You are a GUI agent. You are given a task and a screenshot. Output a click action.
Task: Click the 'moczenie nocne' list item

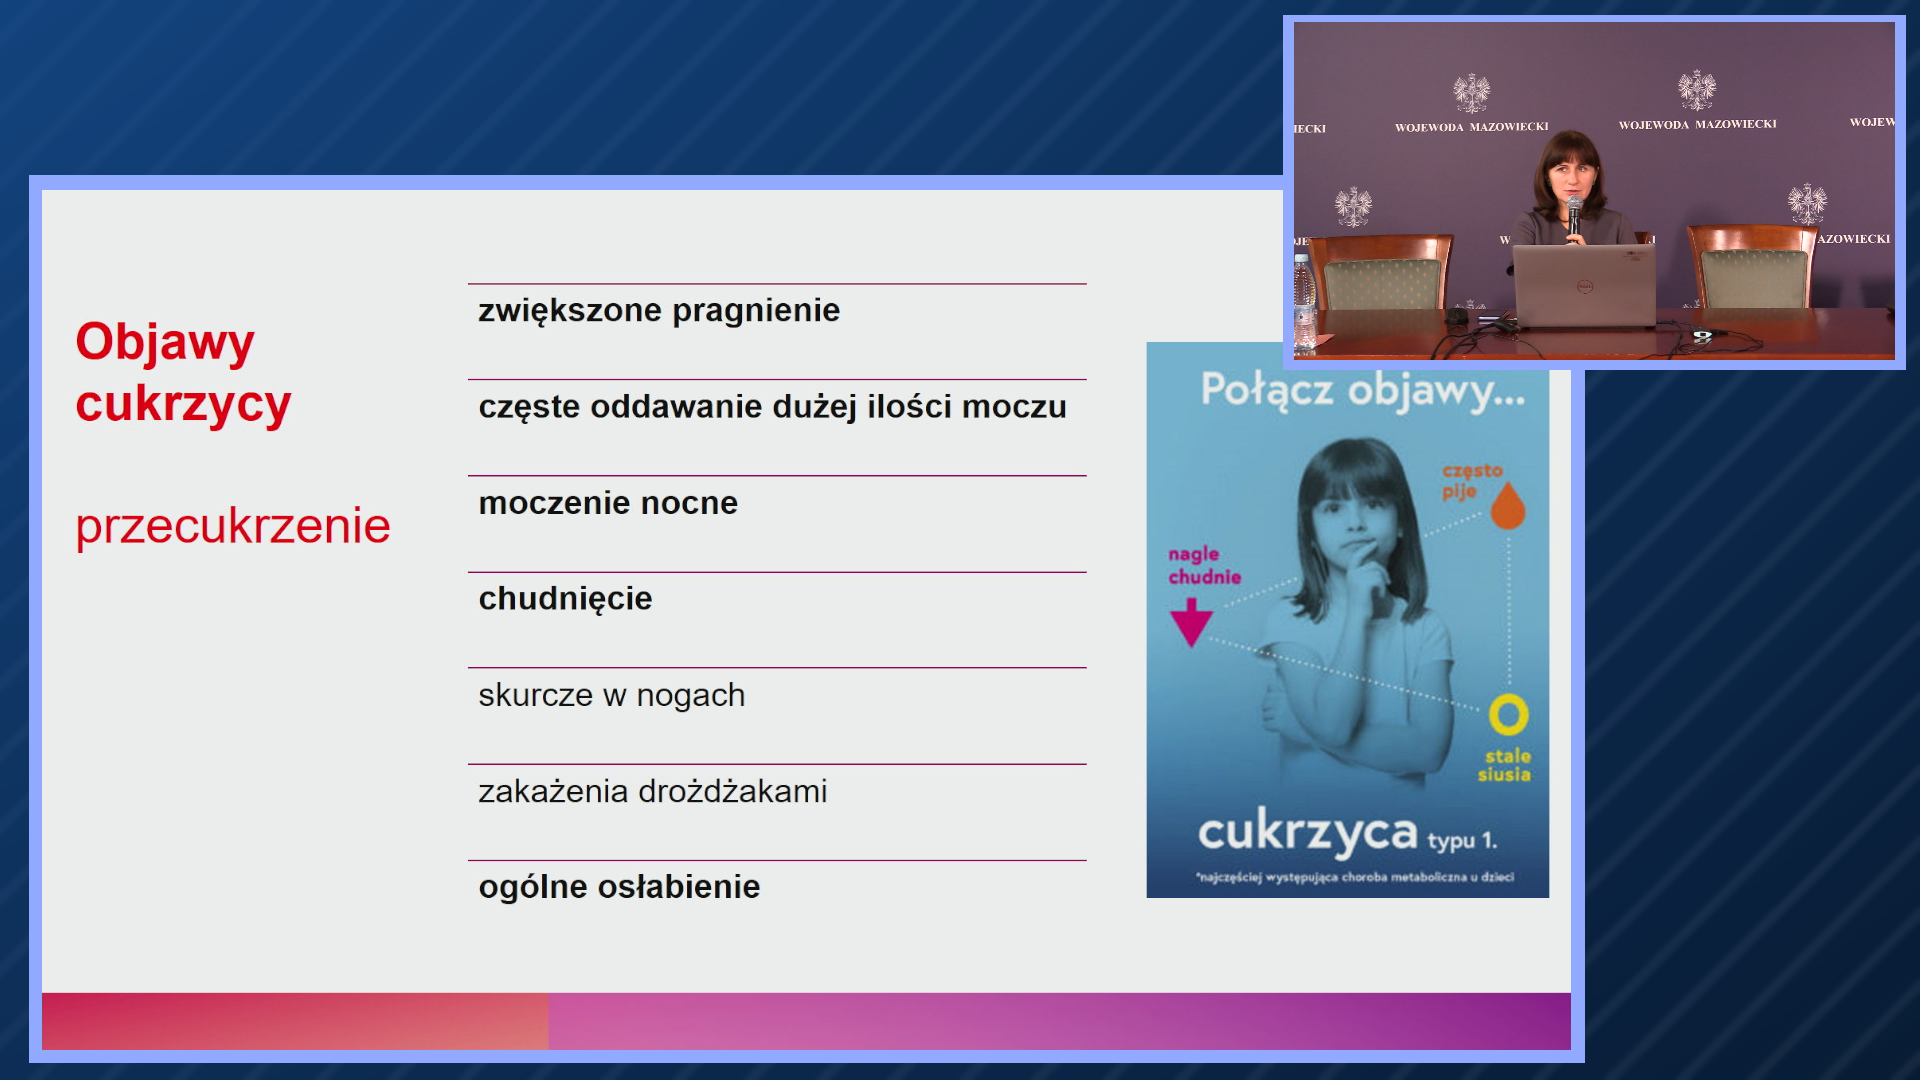[608, 503]
